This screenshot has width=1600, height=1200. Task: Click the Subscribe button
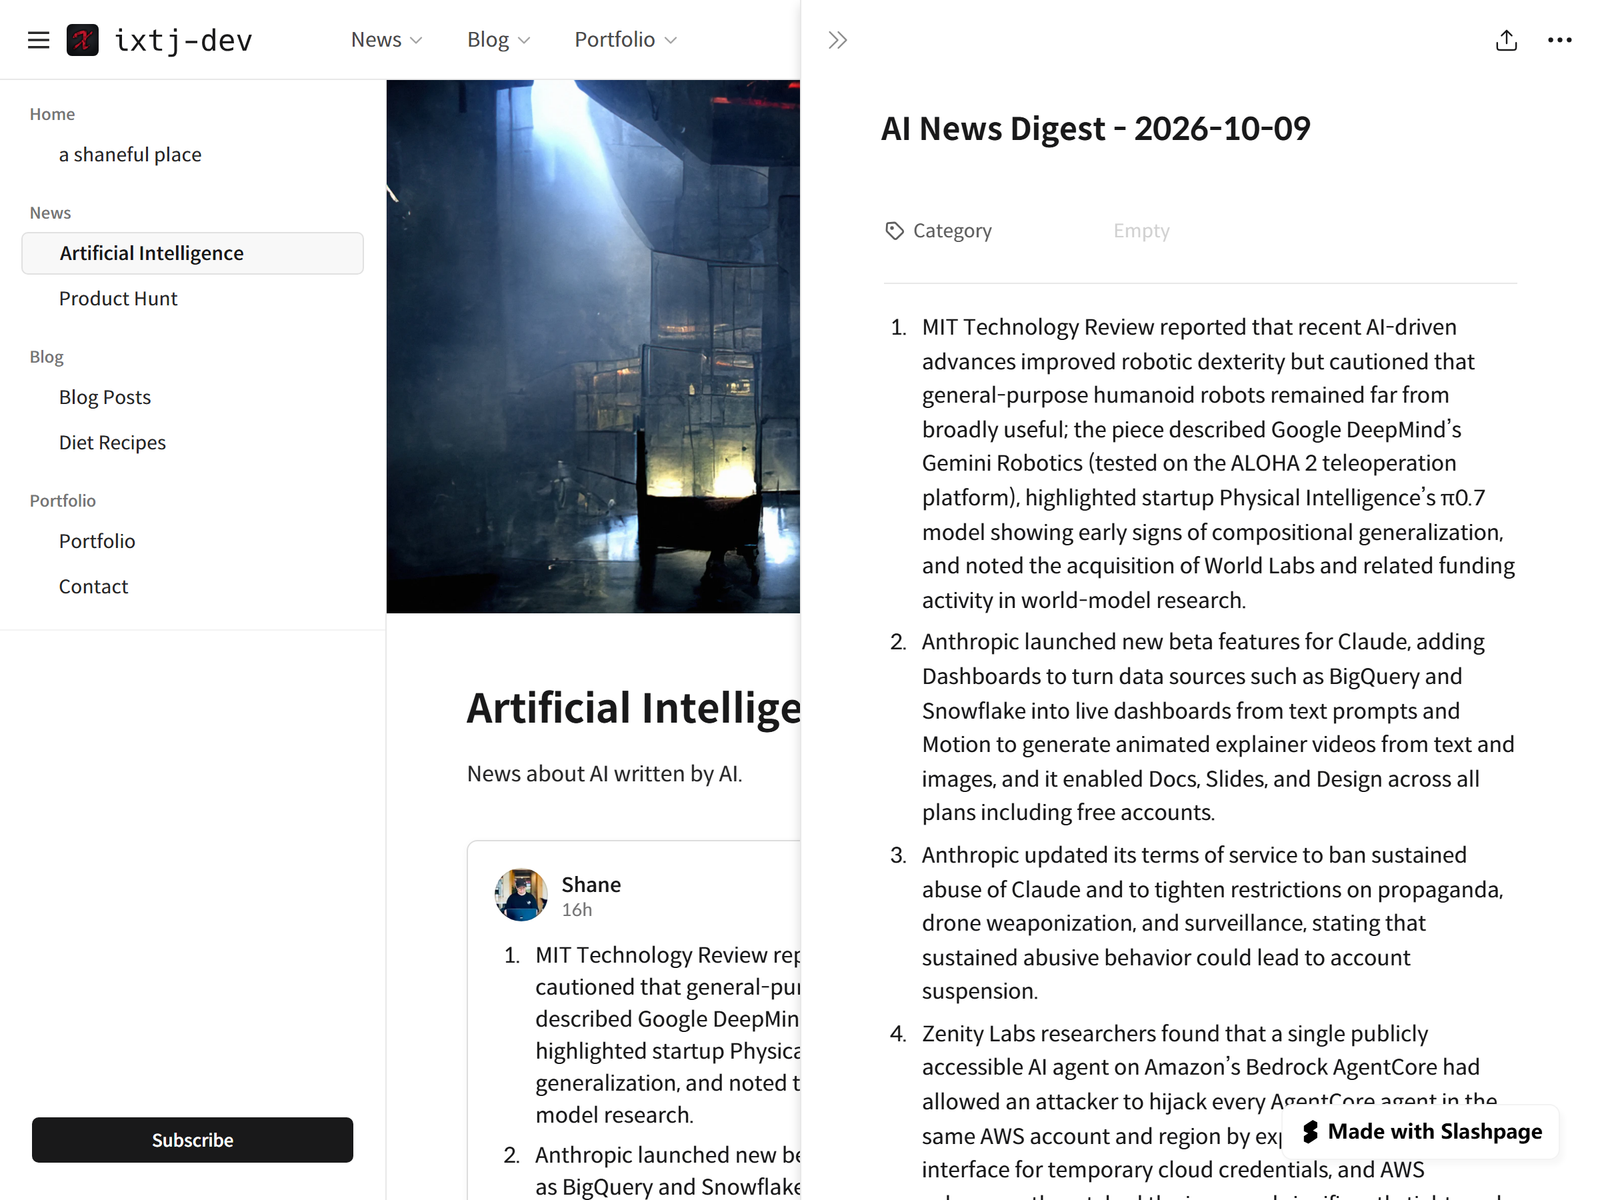coord(193,1140)
